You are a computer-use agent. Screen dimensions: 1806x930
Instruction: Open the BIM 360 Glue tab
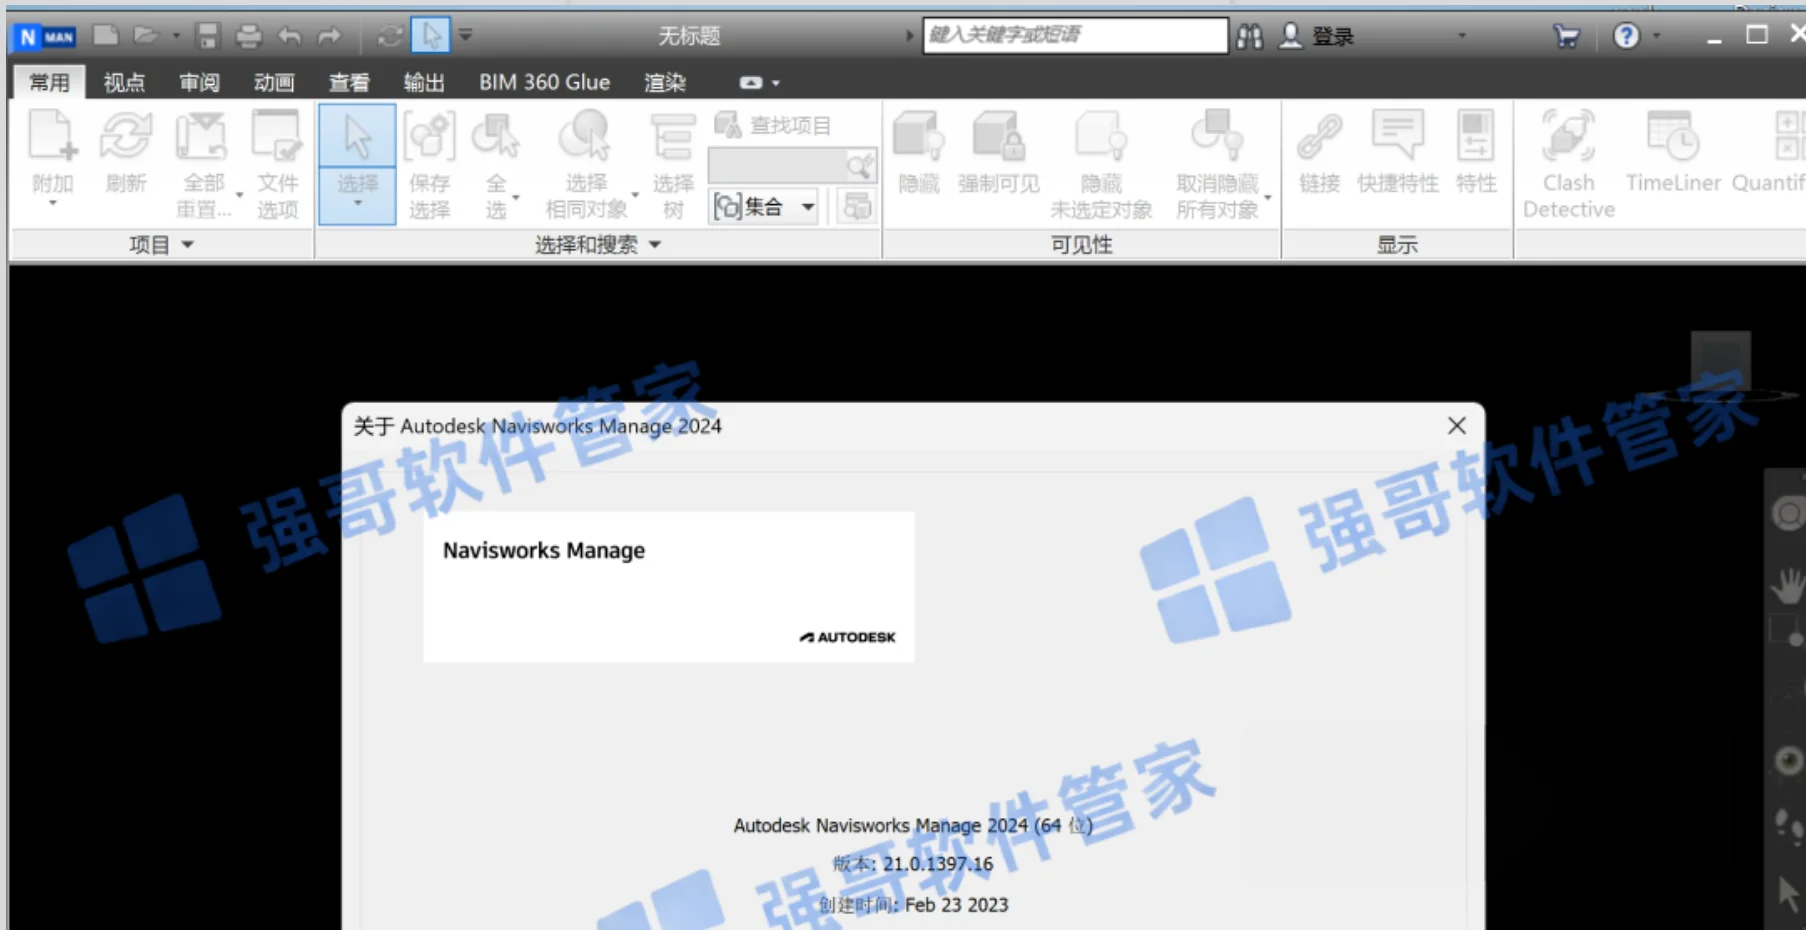pos(544,82)
